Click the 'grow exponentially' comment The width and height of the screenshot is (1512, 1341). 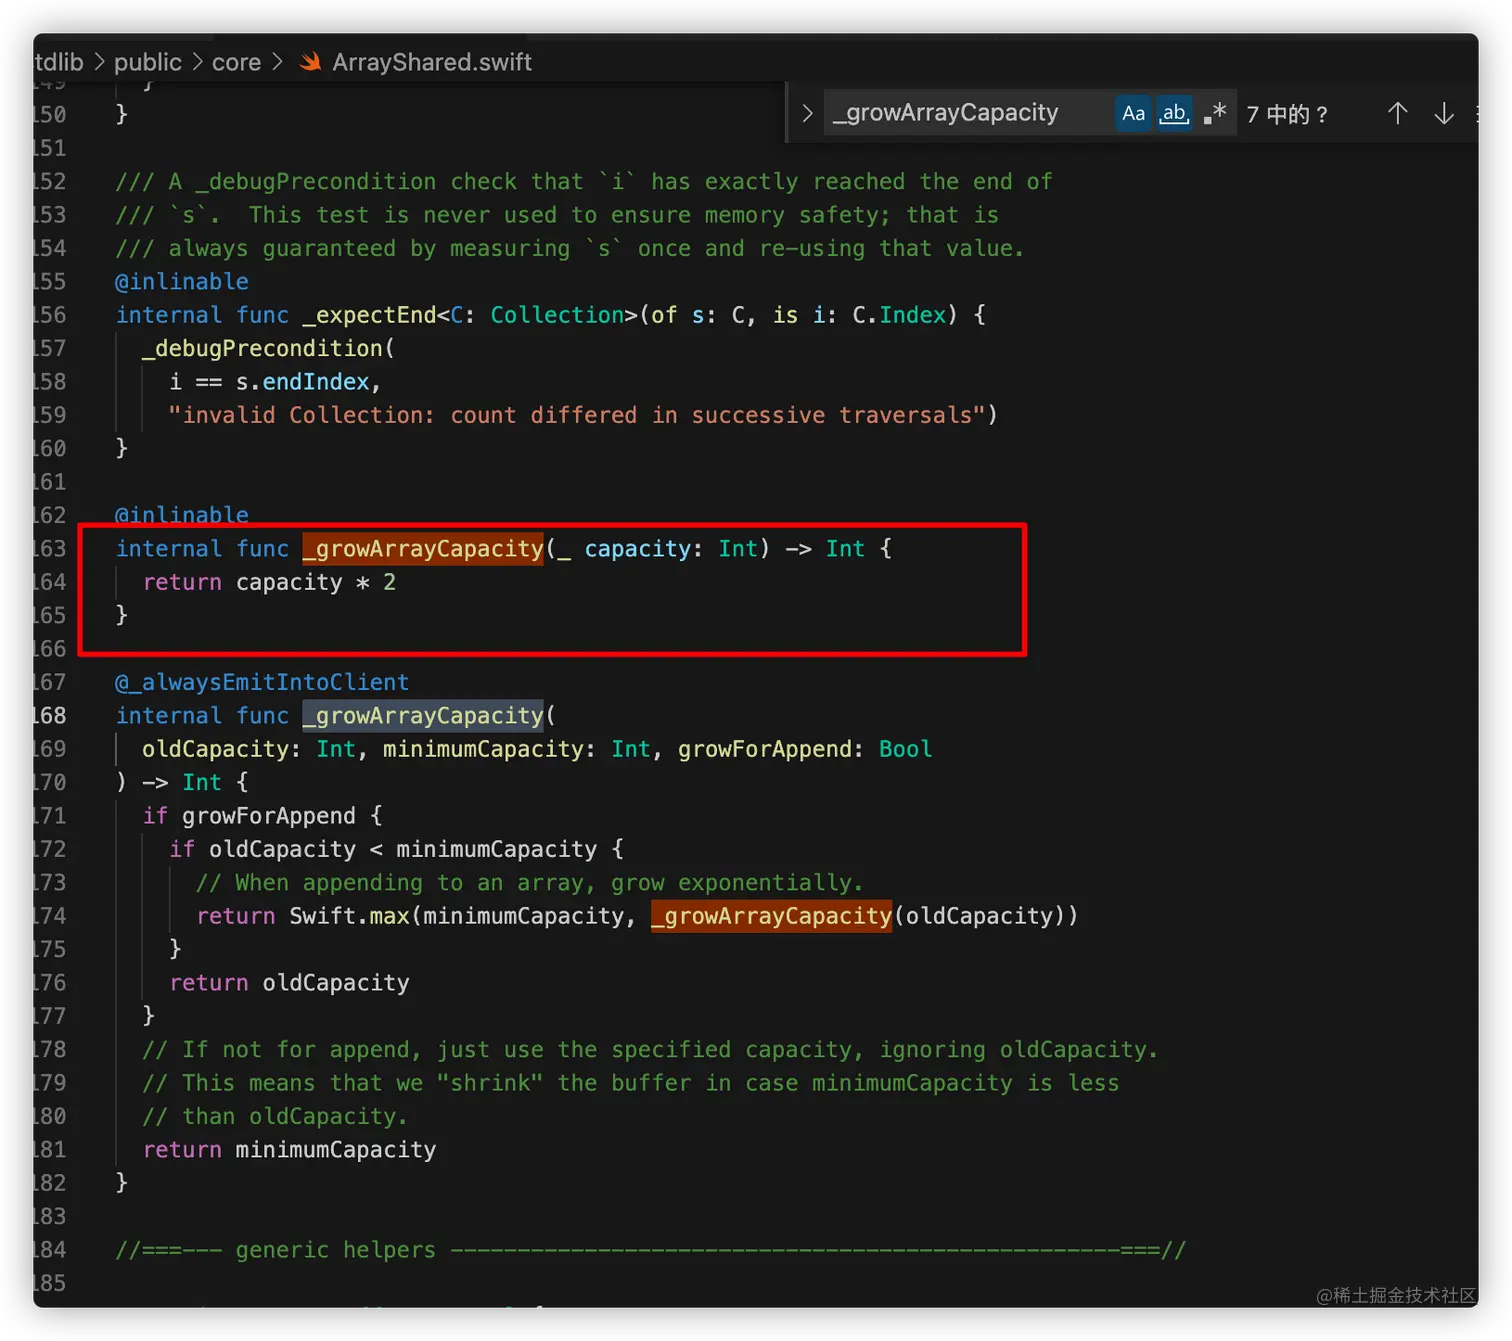coord(529,883)
